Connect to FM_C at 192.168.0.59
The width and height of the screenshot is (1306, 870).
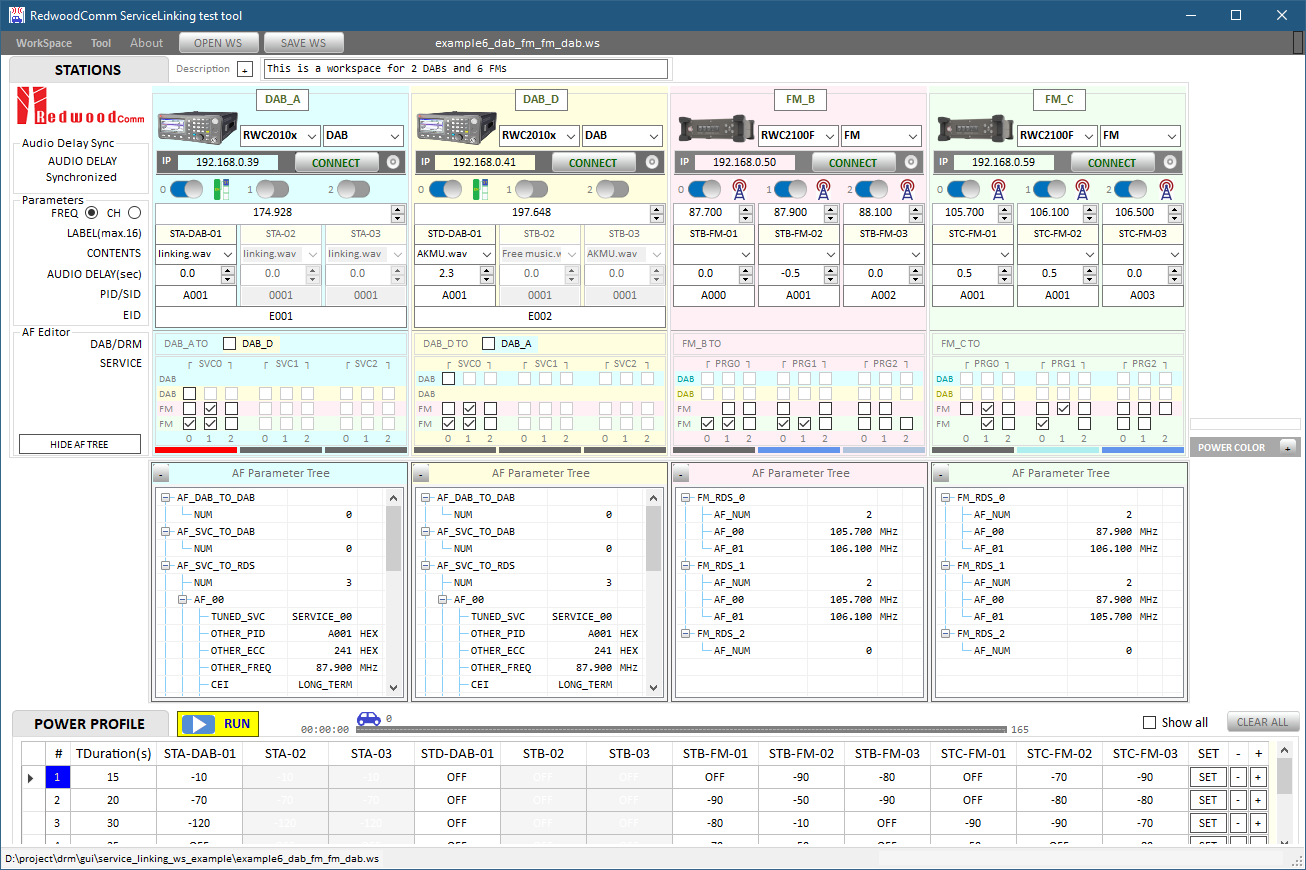(x=1112, y=162)
